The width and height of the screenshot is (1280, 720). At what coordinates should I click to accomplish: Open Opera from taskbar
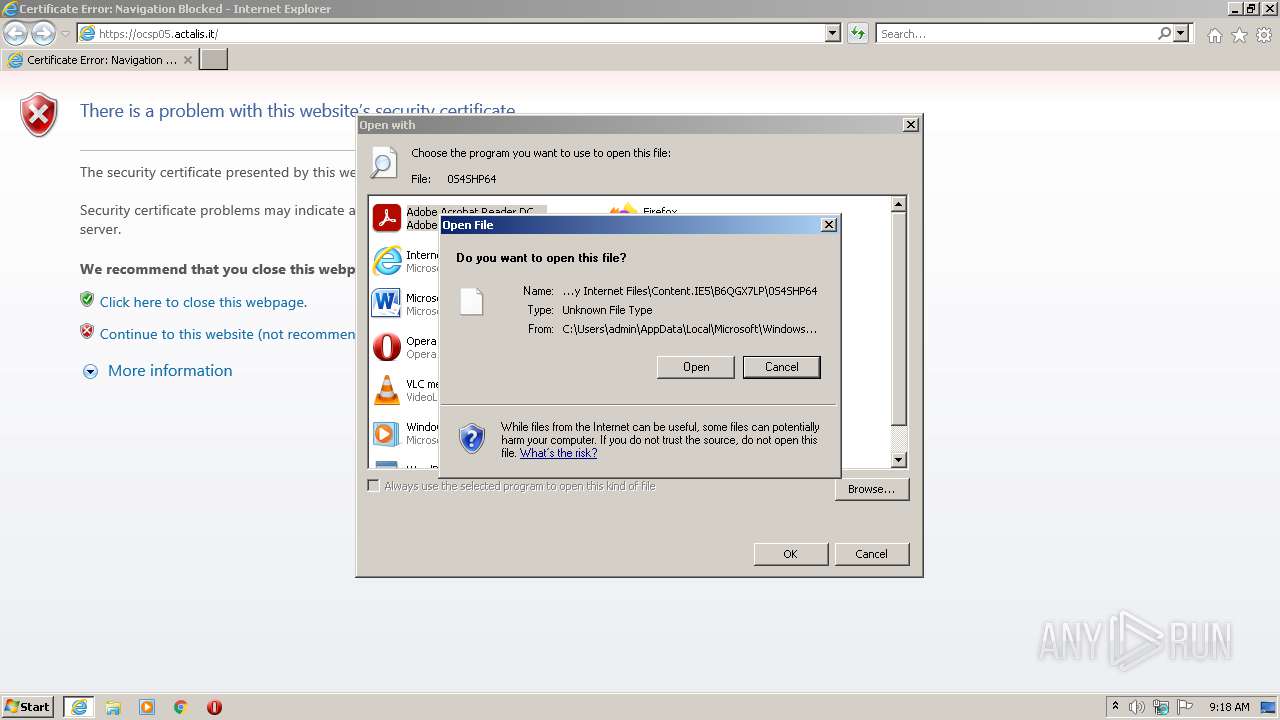[214, 707]
